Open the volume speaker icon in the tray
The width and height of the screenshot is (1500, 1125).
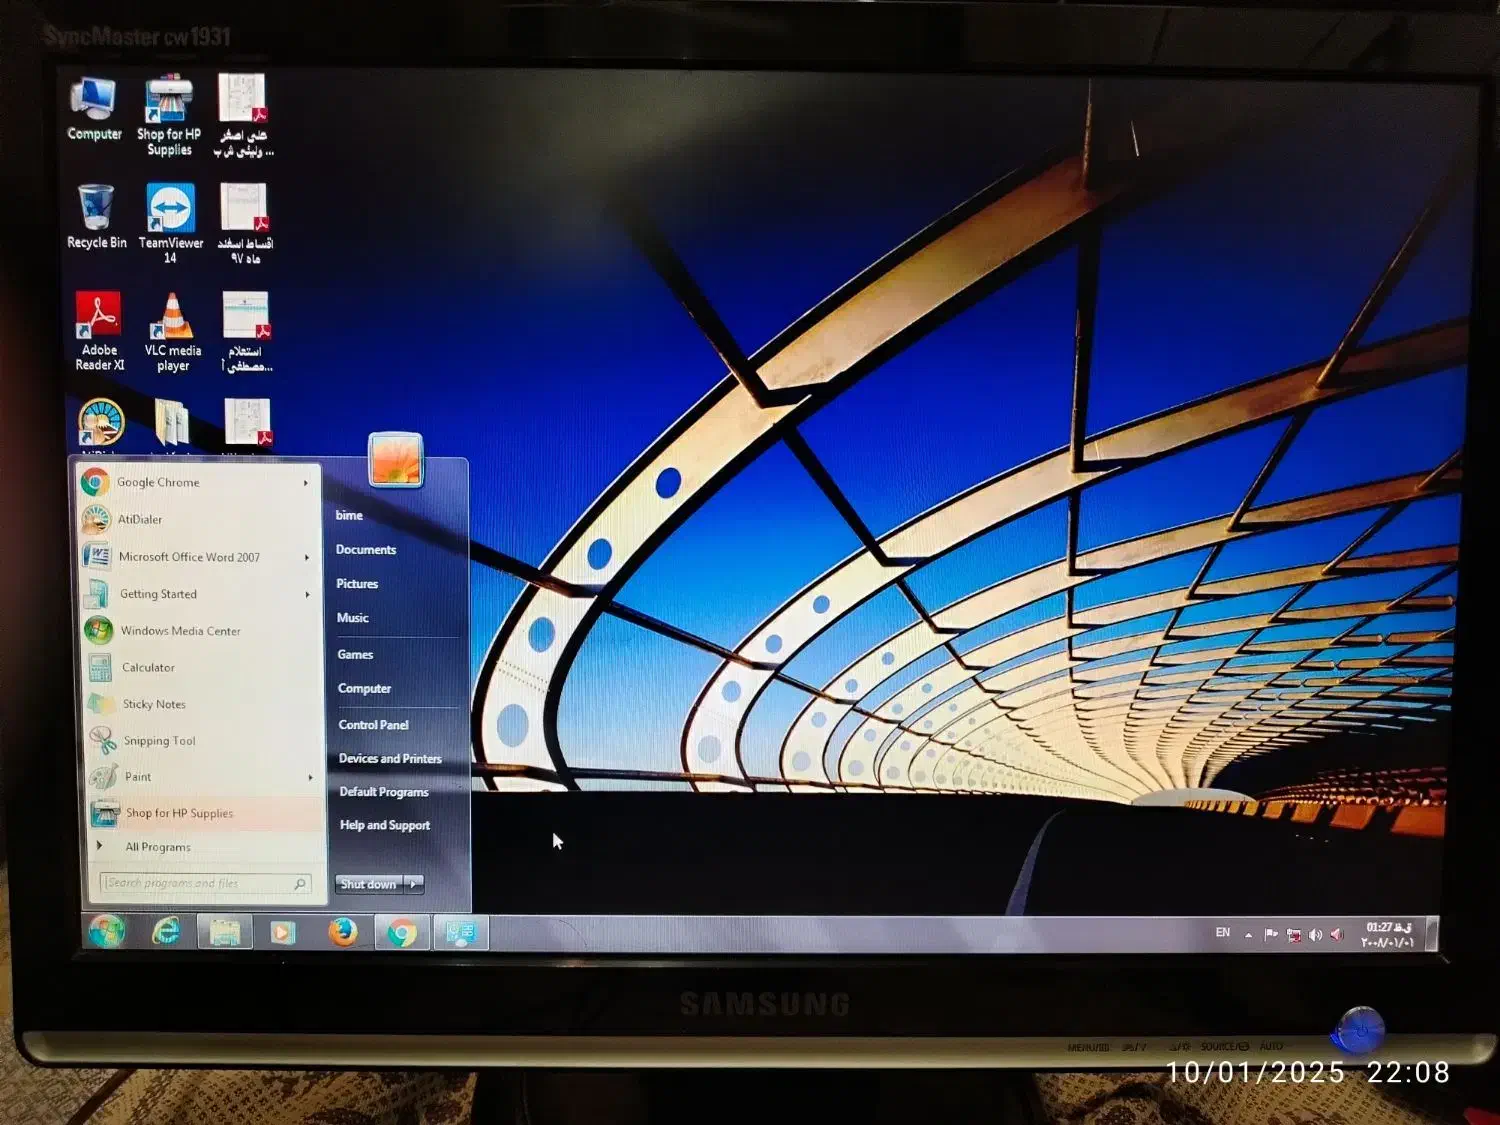click(x=1315, y=936)
